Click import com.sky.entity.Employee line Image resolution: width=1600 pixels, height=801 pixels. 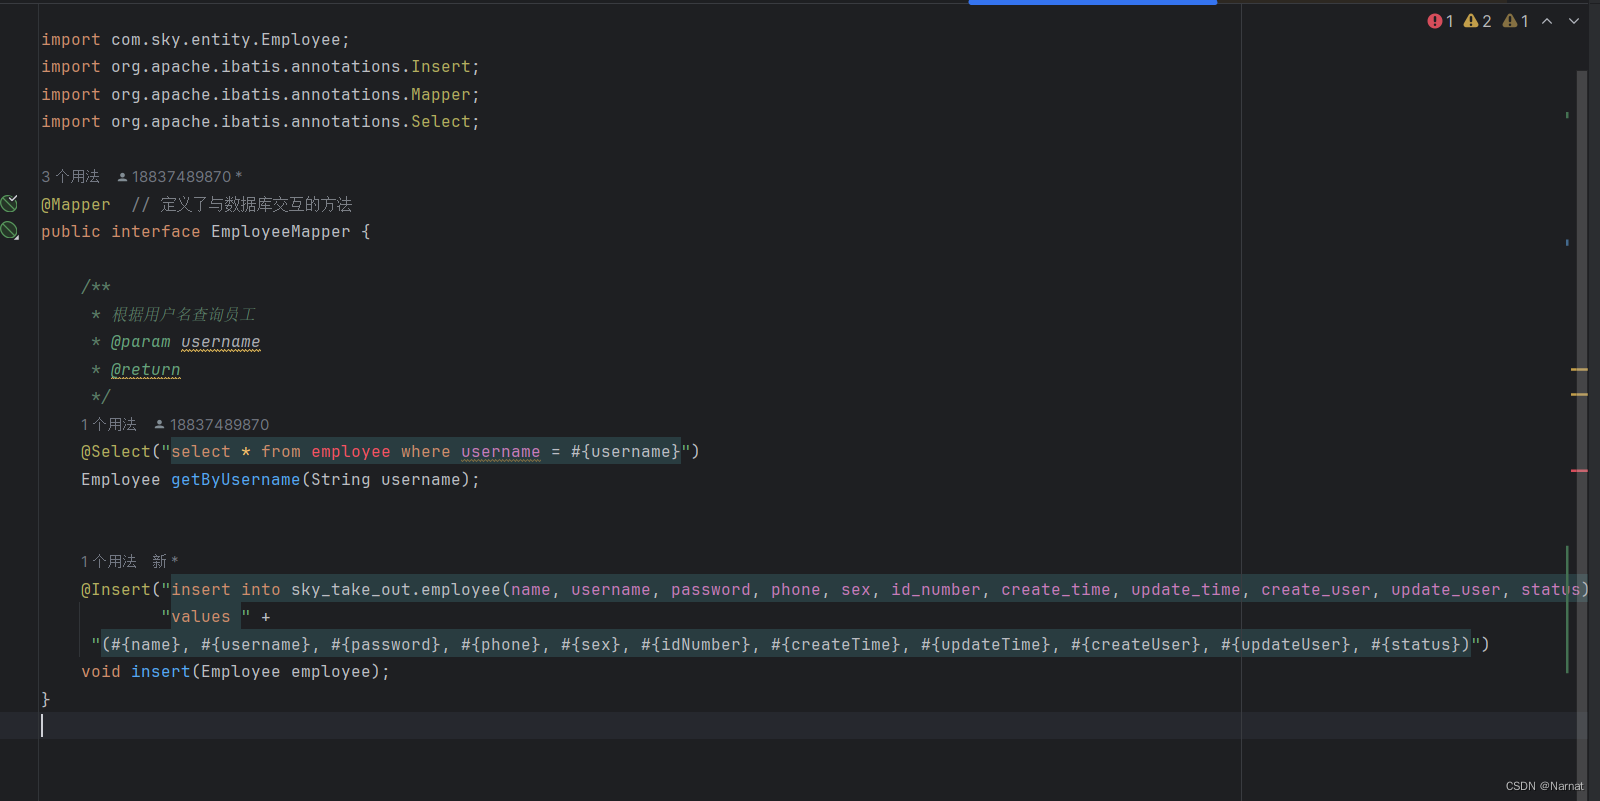click(195, 40)
